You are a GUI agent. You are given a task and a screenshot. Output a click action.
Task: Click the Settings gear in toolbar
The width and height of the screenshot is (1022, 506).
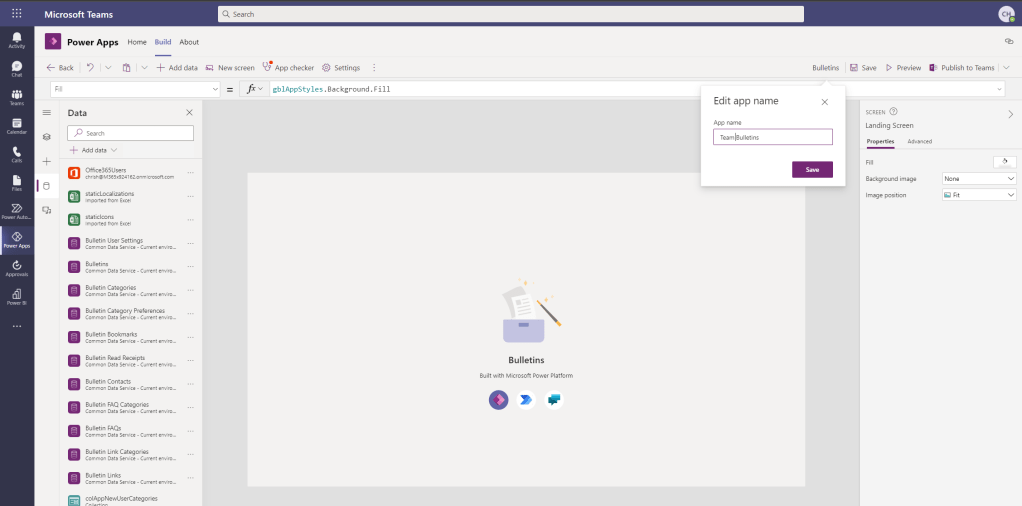(340, 68)
